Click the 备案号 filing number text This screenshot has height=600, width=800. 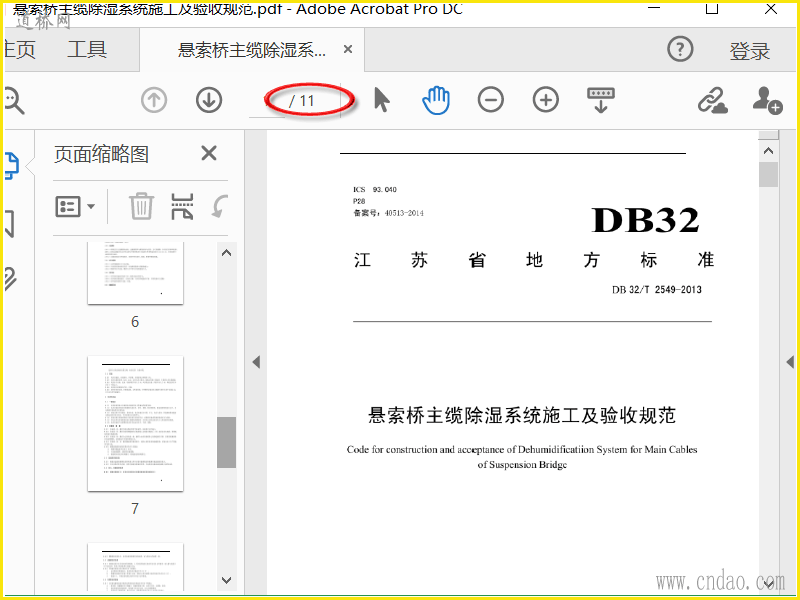point(388,213)
